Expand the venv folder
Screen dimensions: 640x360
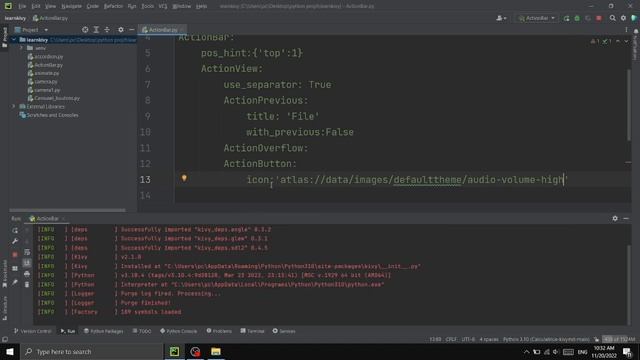point(21,48)
